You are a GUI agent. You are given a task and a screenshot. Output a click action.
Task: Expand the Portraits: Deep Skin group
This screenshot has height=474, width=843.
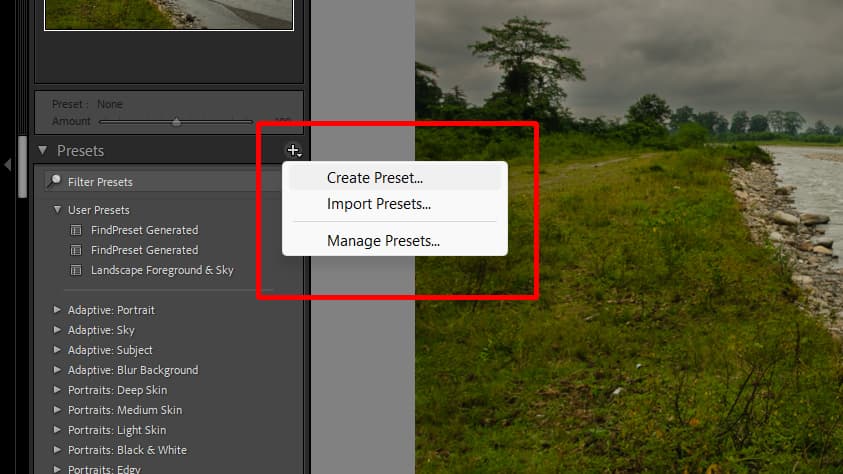pyautogui.click(x=57, y=390)
